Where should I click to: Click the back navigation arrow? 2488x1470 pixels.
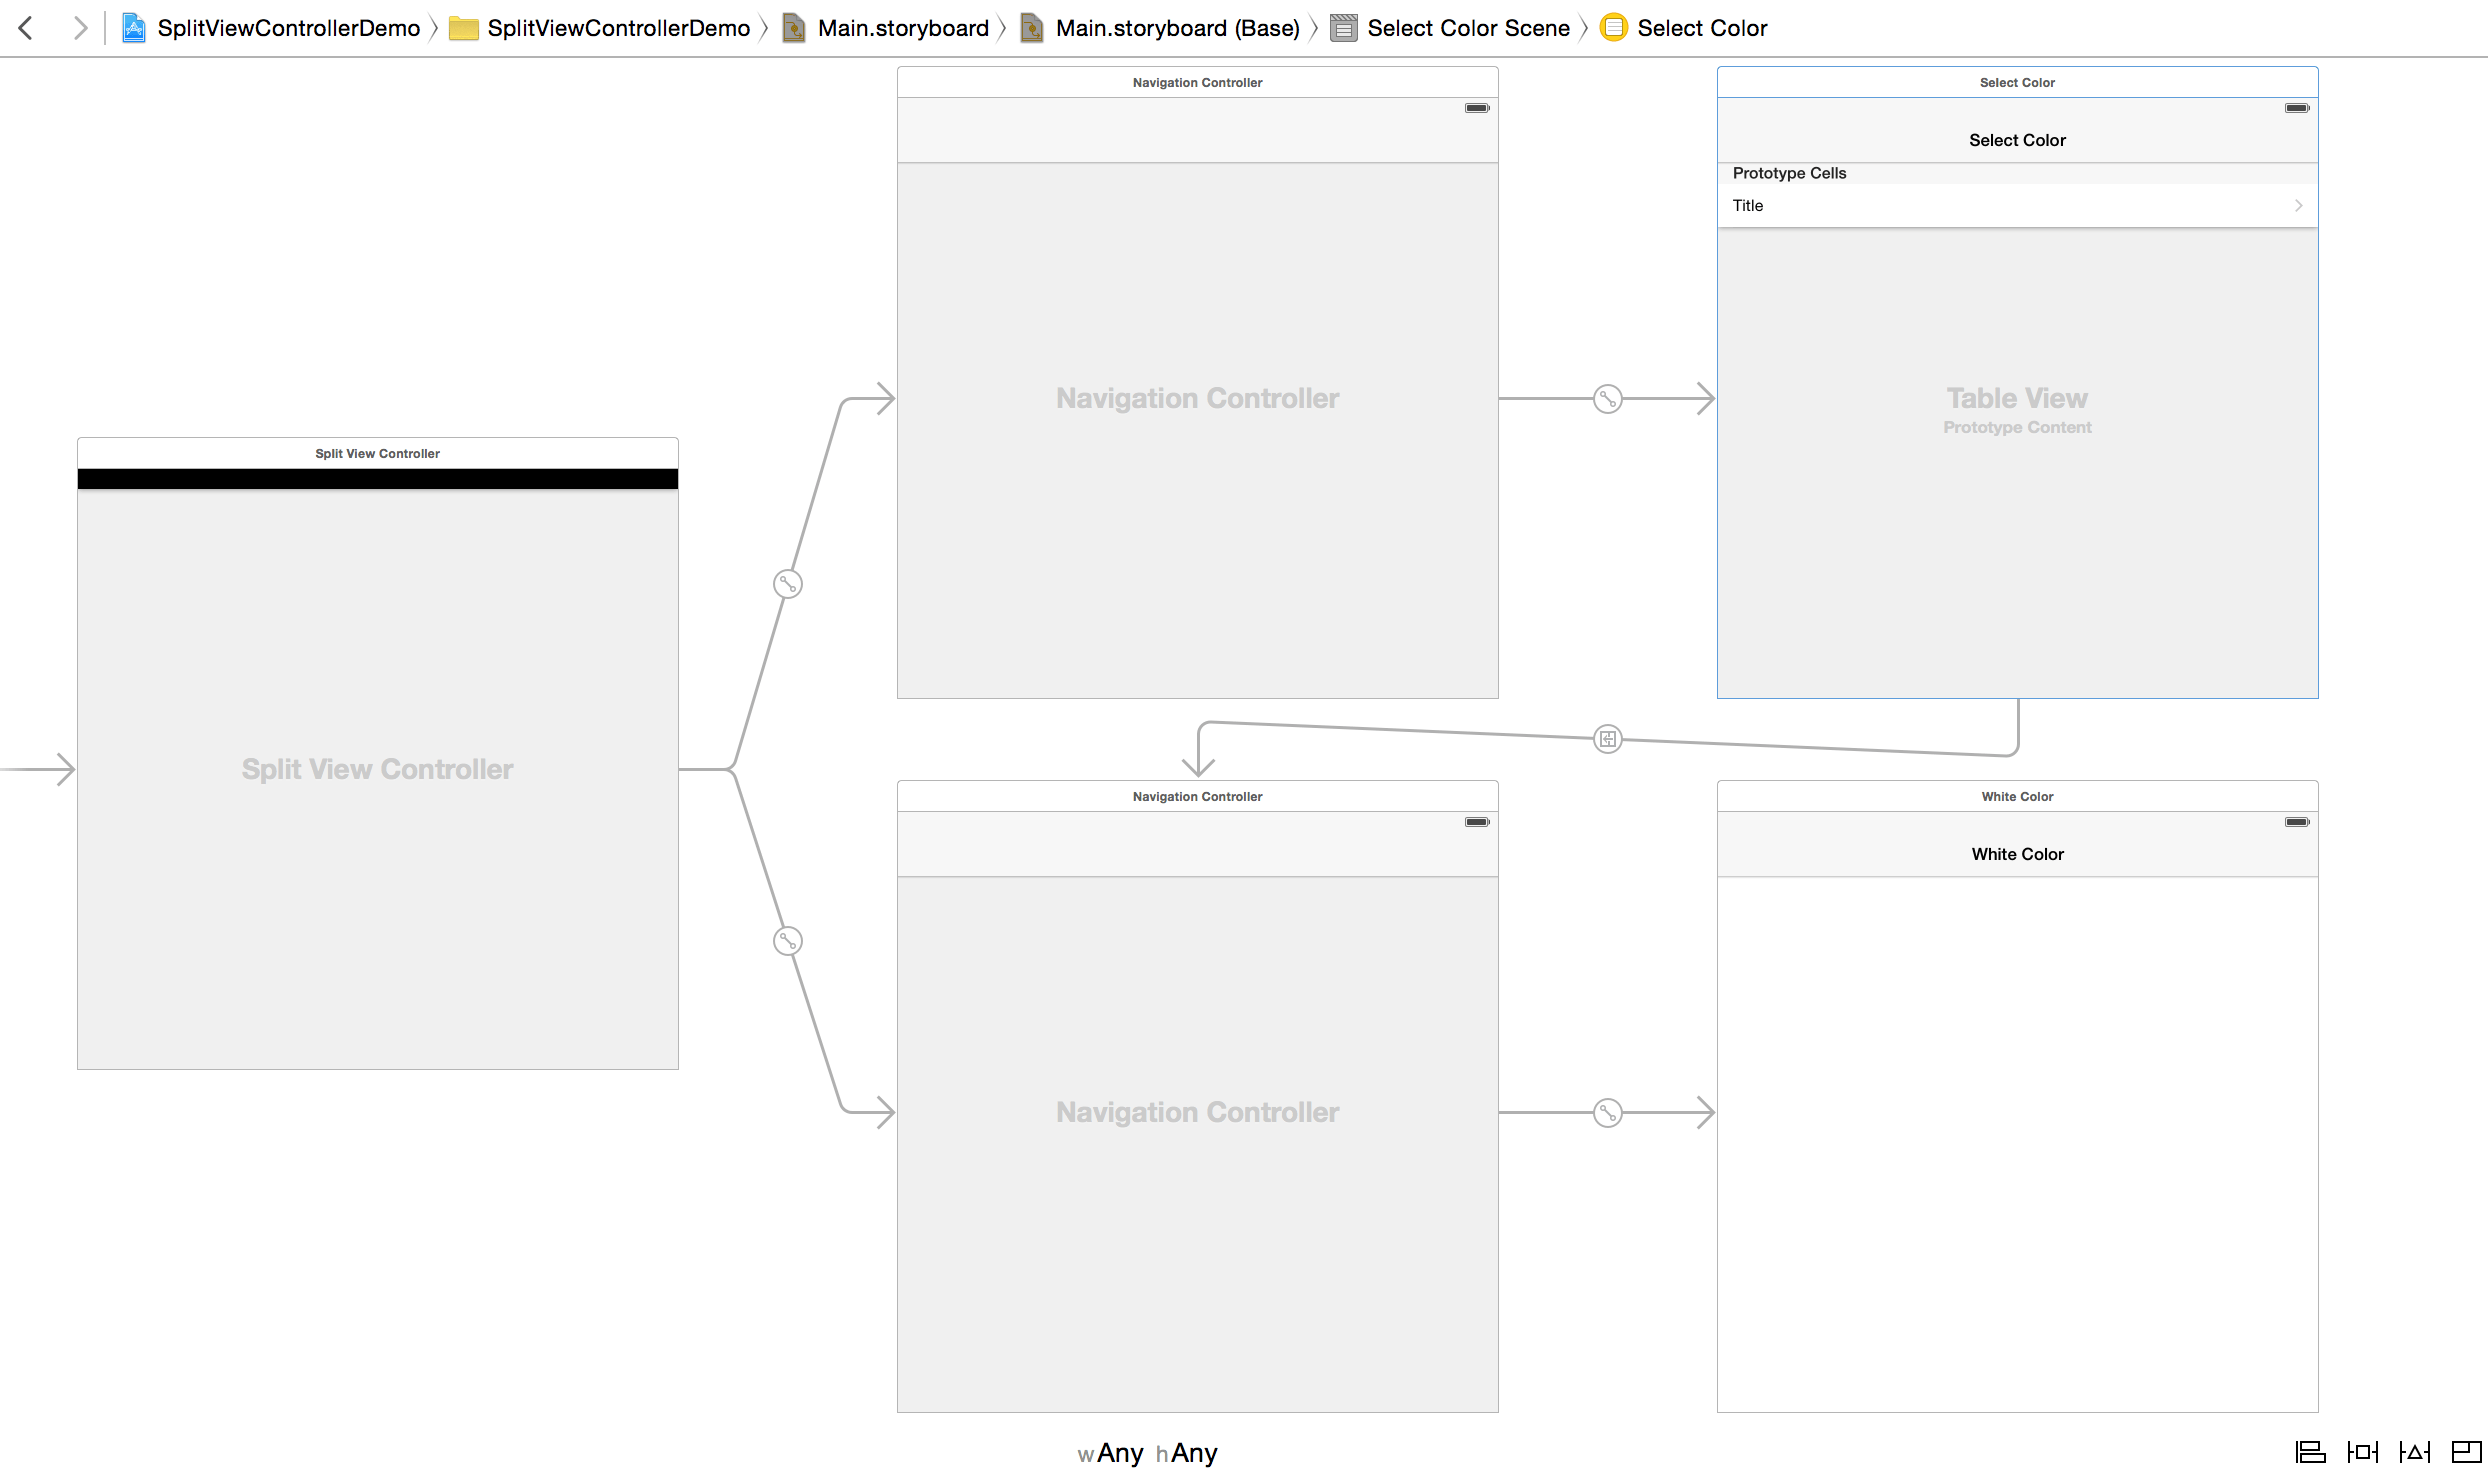pos(25,27)
